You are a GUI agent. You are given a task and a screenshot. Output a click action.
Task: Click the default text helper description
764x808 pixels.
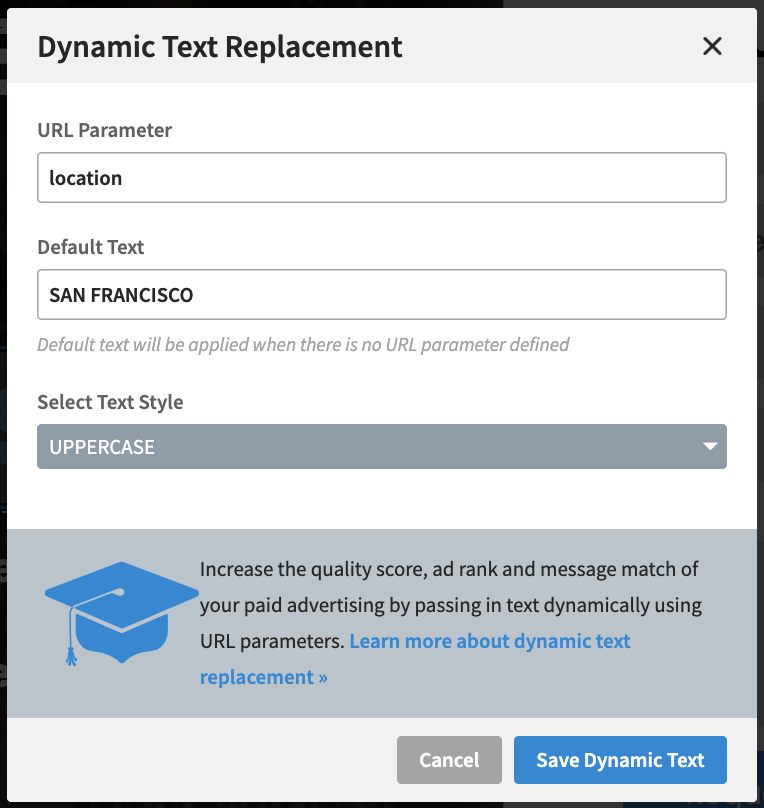pyautogui.click(x=303, y=344)
